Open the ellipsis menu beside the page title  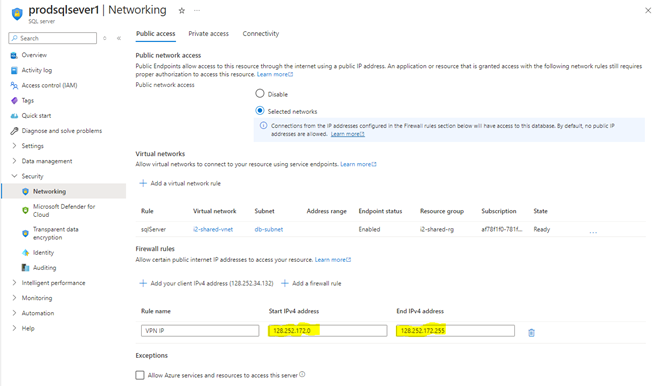pyautogui.click(x=197, y=10)
